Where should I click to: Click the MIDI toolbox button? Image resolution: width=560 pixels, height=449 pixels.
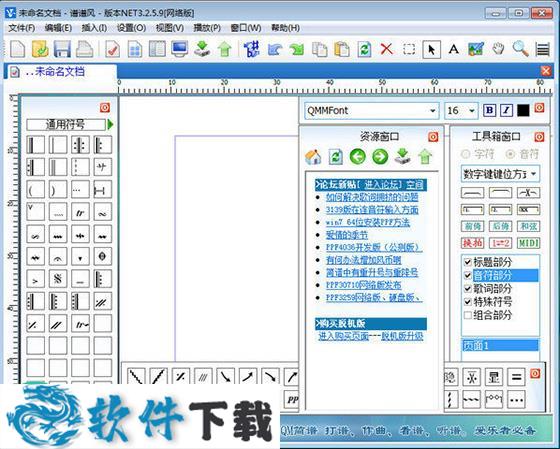(529, 243)
